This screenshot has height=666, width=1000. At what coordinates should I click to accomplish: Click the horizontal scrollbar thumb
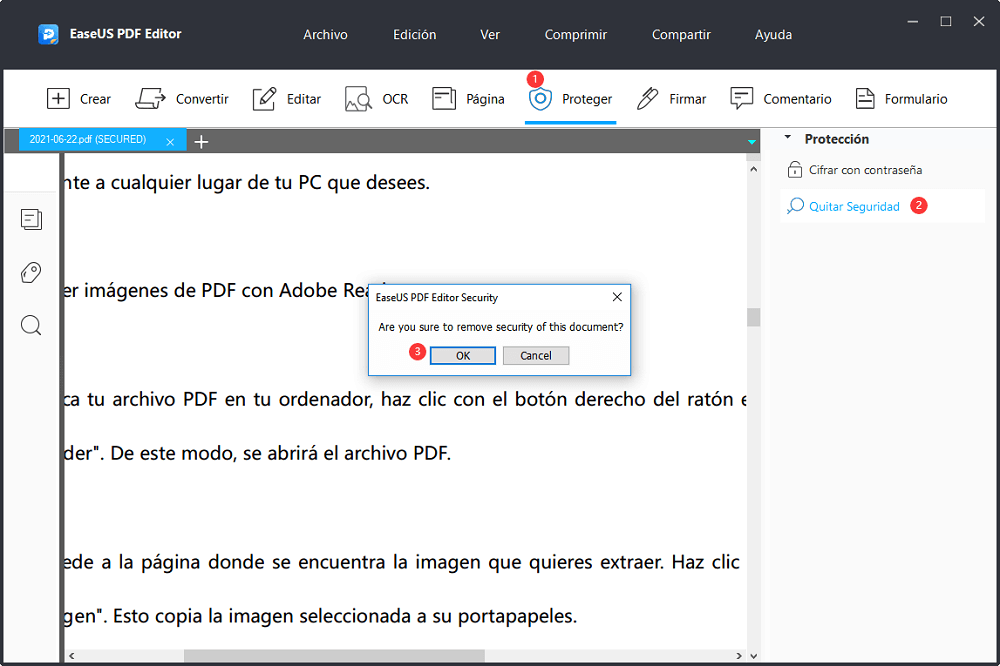pyautogui.click(x=334, y=656)
